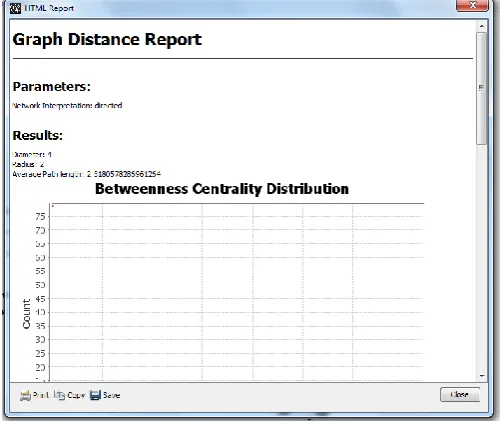Click the 45 tick label on the Count axis
This screenshot has height=422, width=503.
pos(40,299)
